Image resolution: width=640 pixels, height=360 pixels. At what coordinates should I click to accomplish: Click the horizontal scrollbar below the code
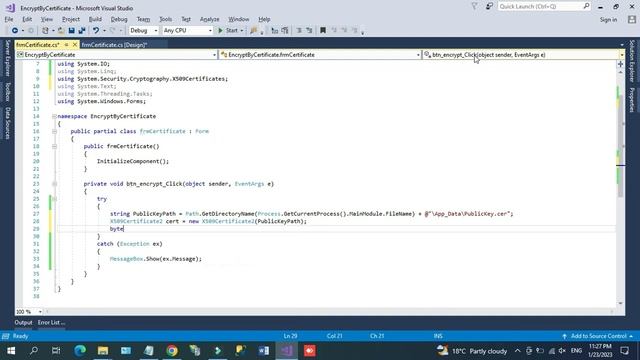pyautogui.click(x=329, y=312)
